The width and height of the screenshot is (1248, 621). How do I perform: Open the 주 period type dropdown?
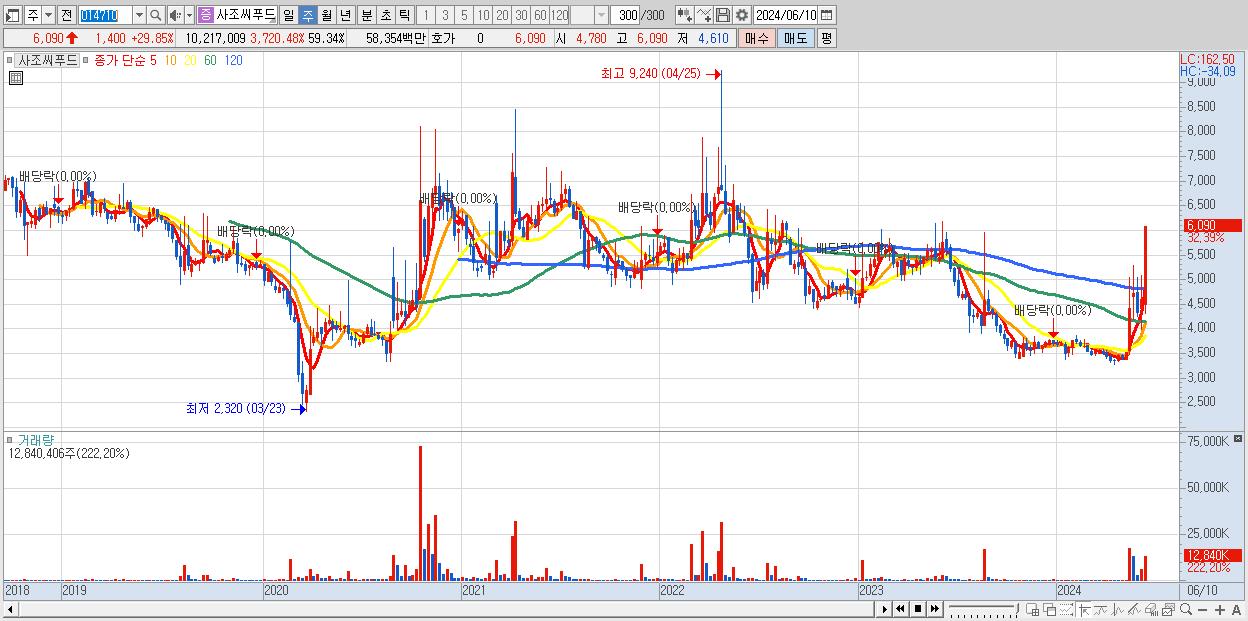click(x=48, y=15)
